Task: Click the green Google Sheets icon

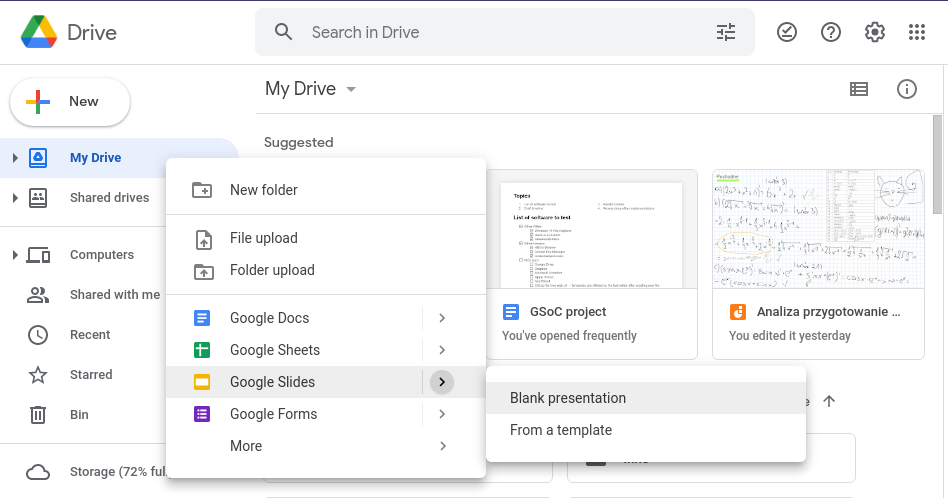Action: (202, 350)
